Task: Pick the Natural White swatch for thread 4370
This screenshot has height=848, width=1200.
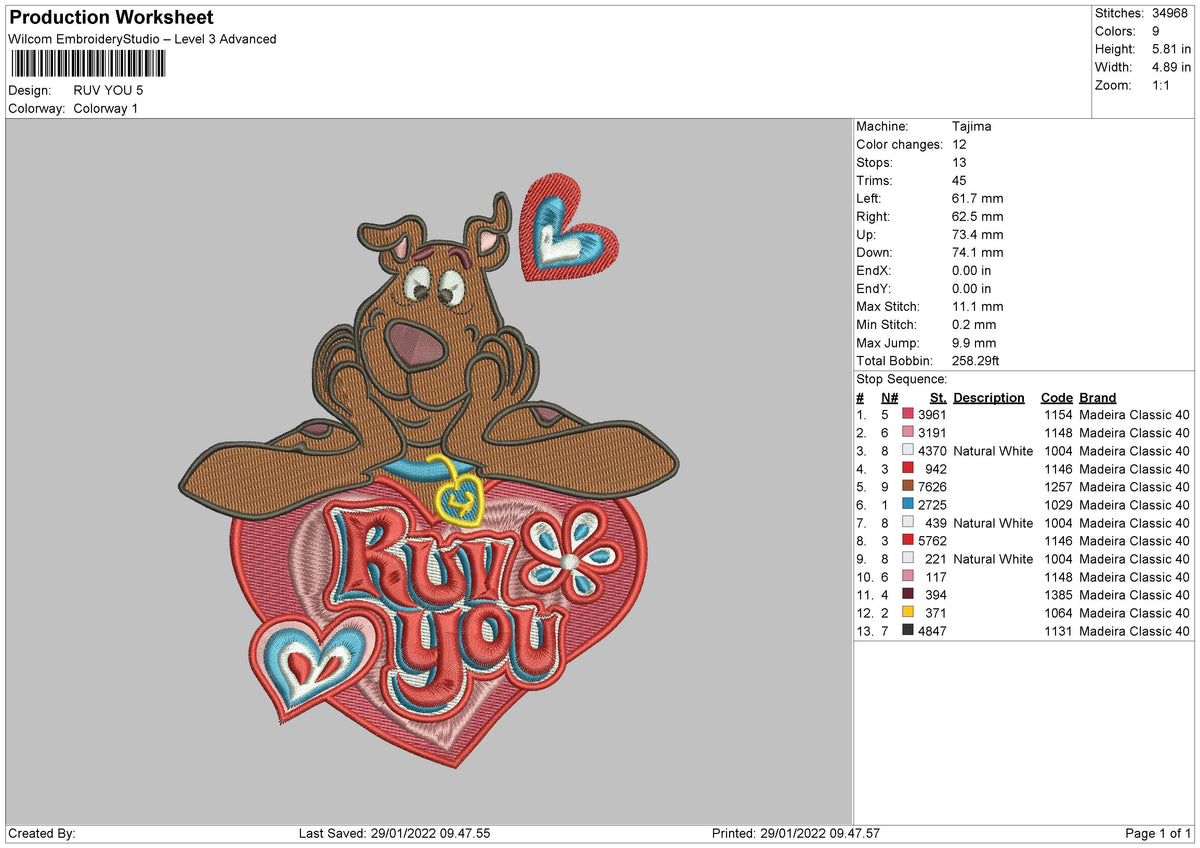Action: 909,451
